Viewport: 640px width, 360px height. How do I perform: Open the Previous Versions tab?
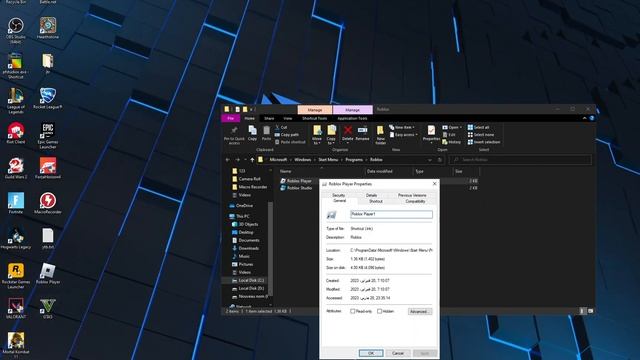click(412, 196)
